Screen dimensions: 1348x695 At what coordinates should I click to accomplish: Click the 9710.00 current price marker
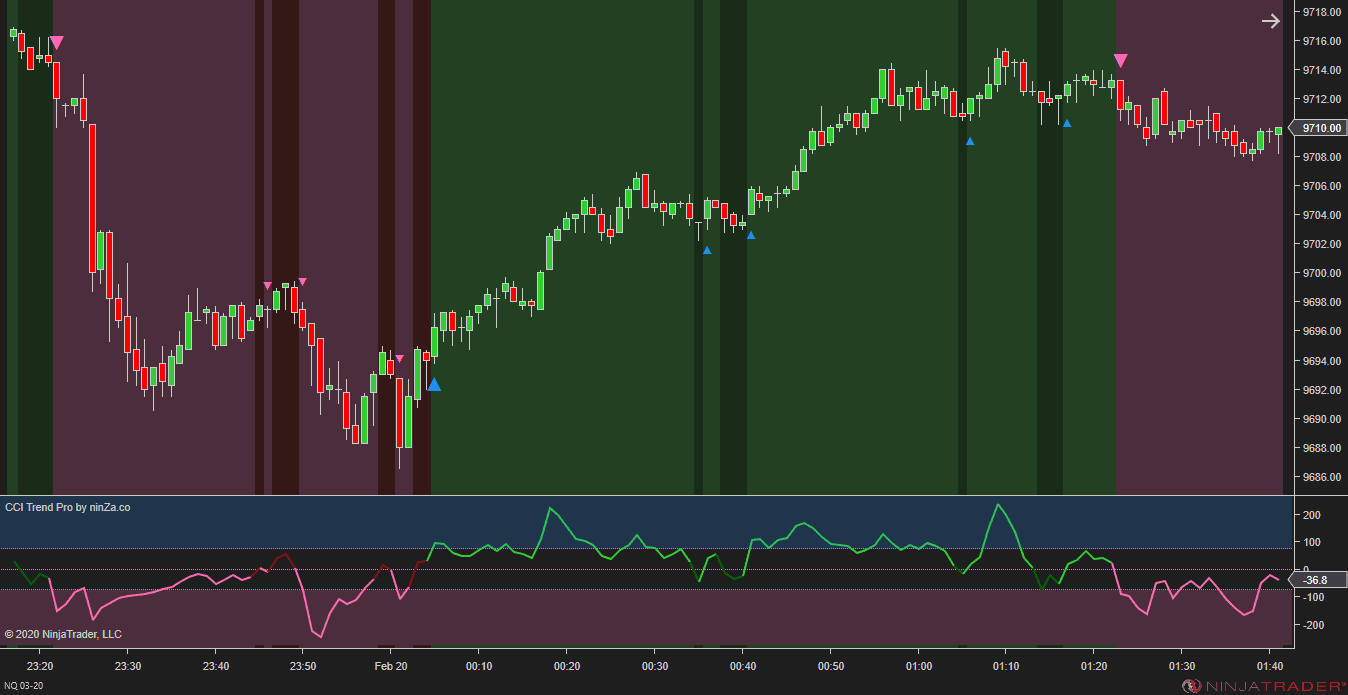click(x=1316, y=128)
